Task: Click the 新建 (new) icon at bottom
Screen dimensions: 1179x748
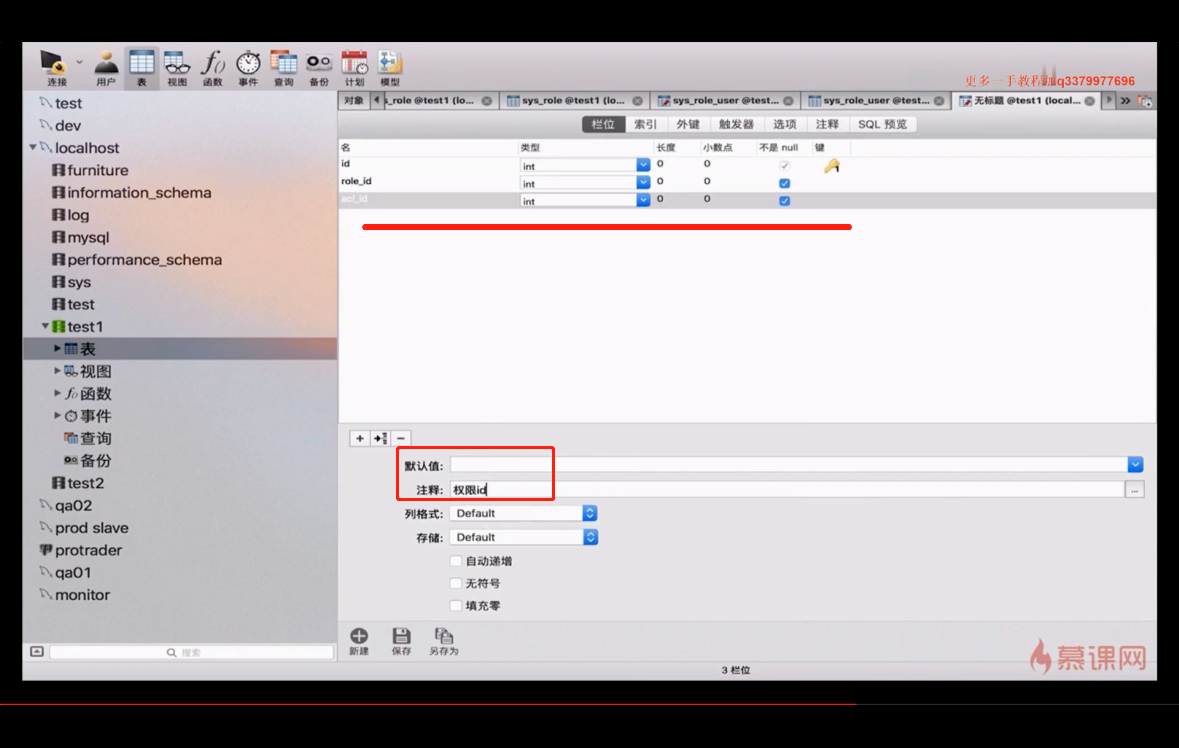Action: pos(359,641)
